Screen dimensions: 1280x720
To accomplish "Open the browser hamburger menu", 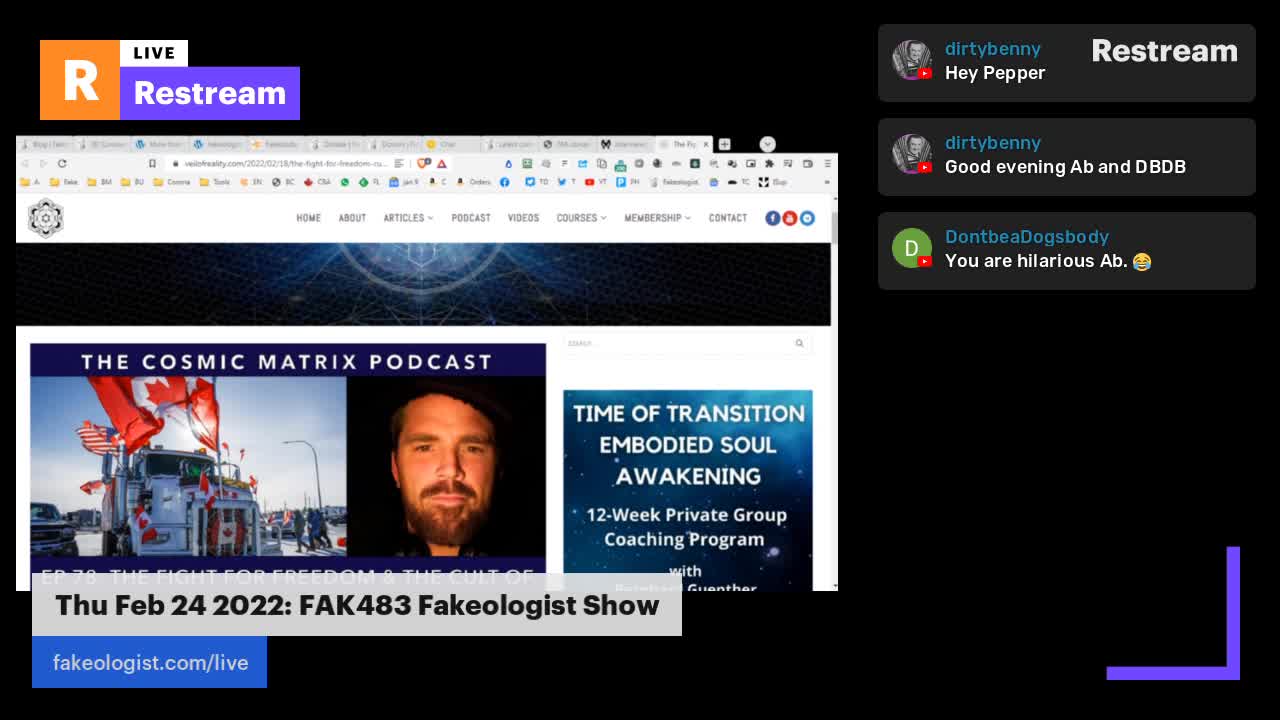I will [828, 164].
